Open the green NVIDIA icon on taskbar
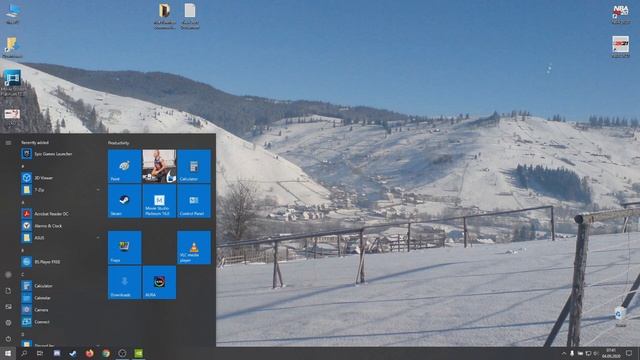This screenshot has height=360, width=640. point(139,353)
